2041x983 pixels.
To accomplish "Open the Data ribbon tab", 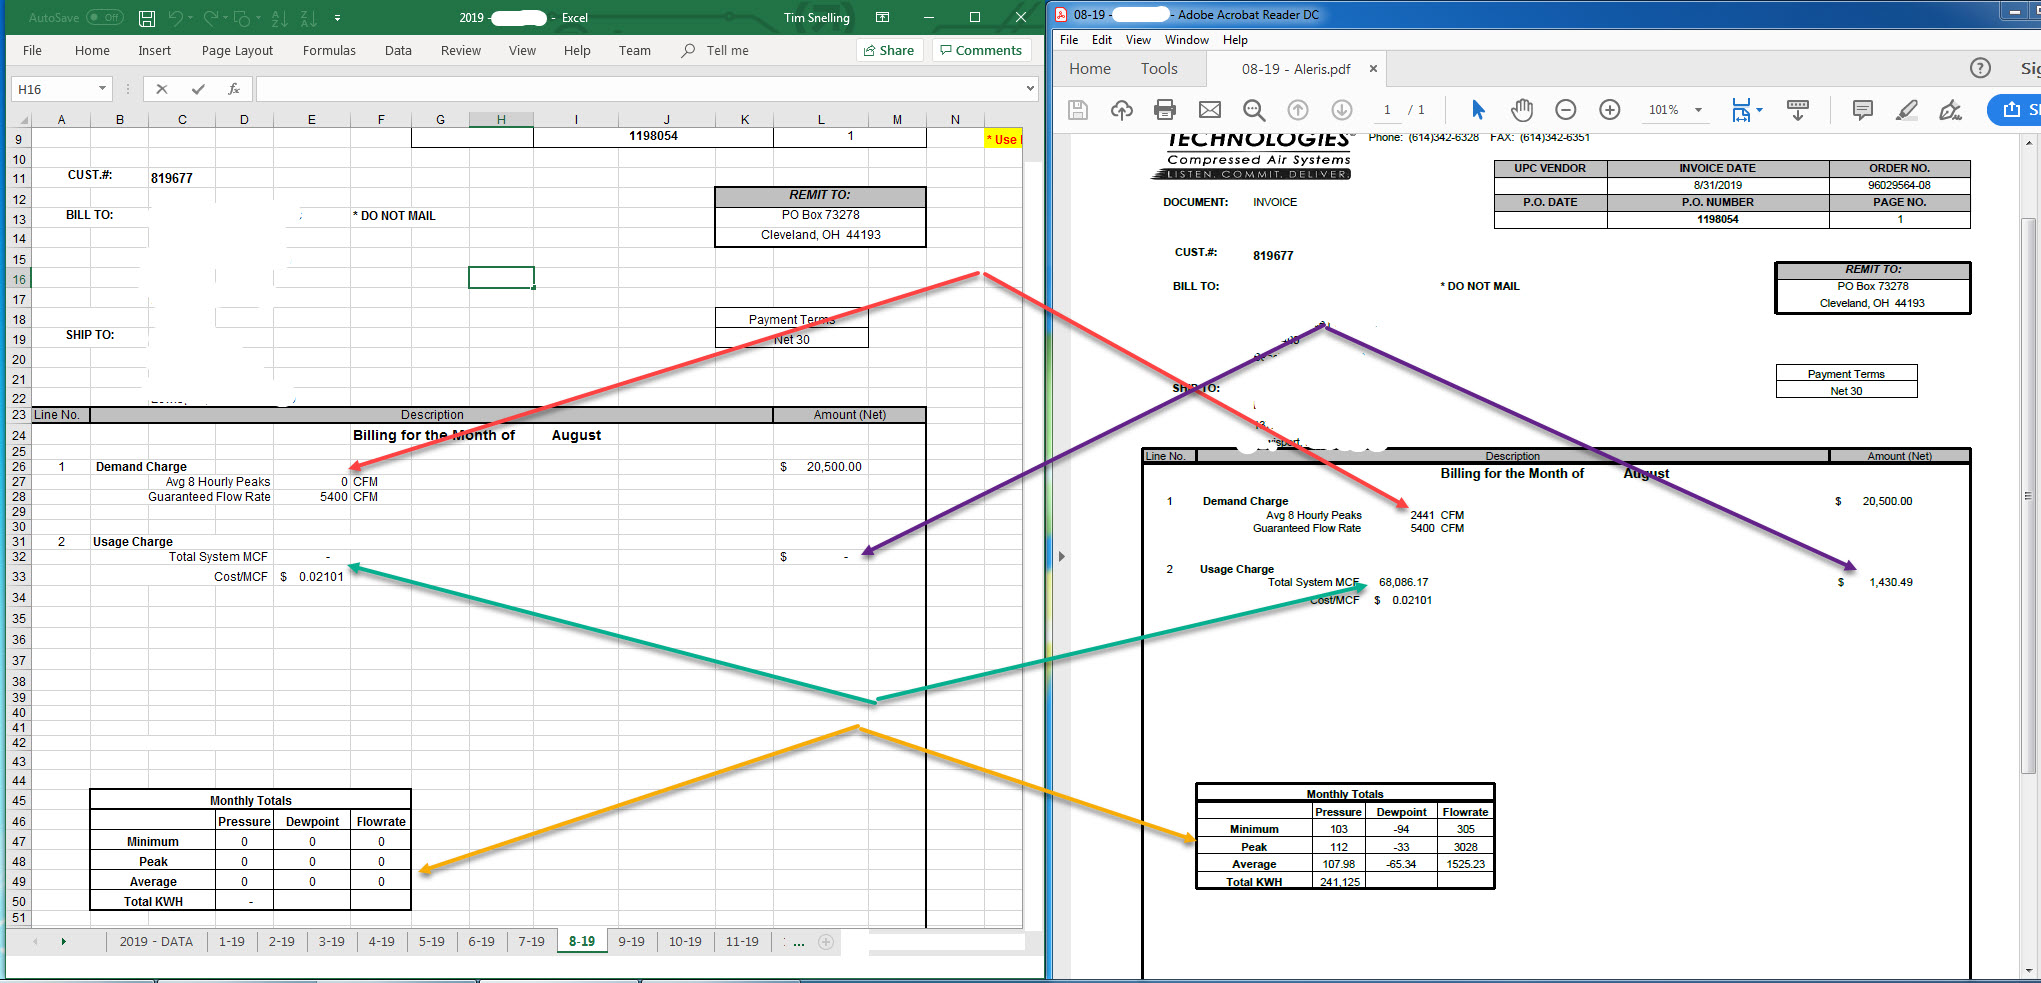I will 398,50.
